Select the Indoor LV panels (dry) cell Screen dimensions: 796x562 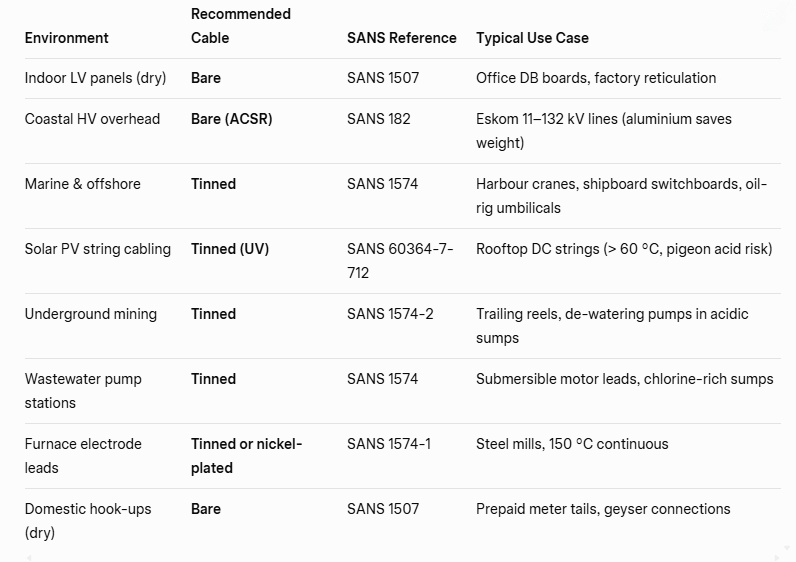(96, 78)
